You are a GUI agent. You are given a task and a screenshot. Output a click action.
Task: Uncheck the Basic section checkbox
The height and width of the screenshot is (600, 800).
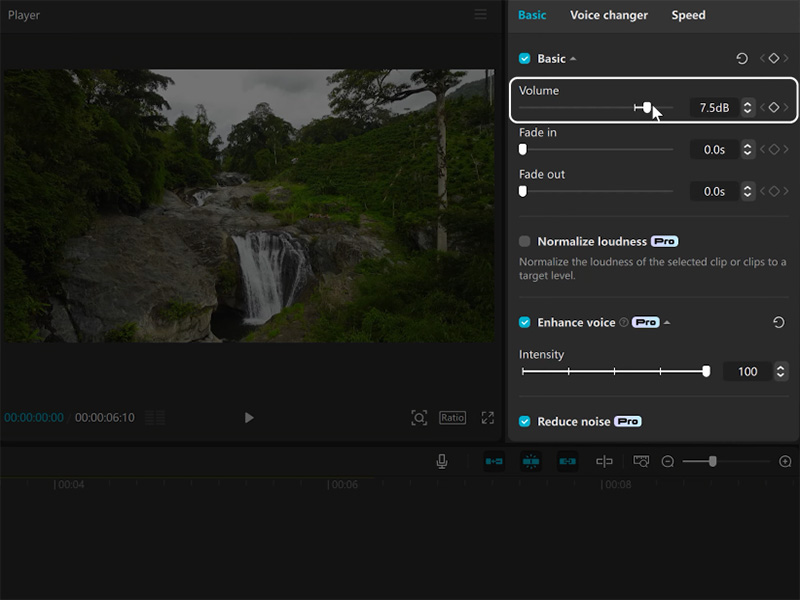524,59
